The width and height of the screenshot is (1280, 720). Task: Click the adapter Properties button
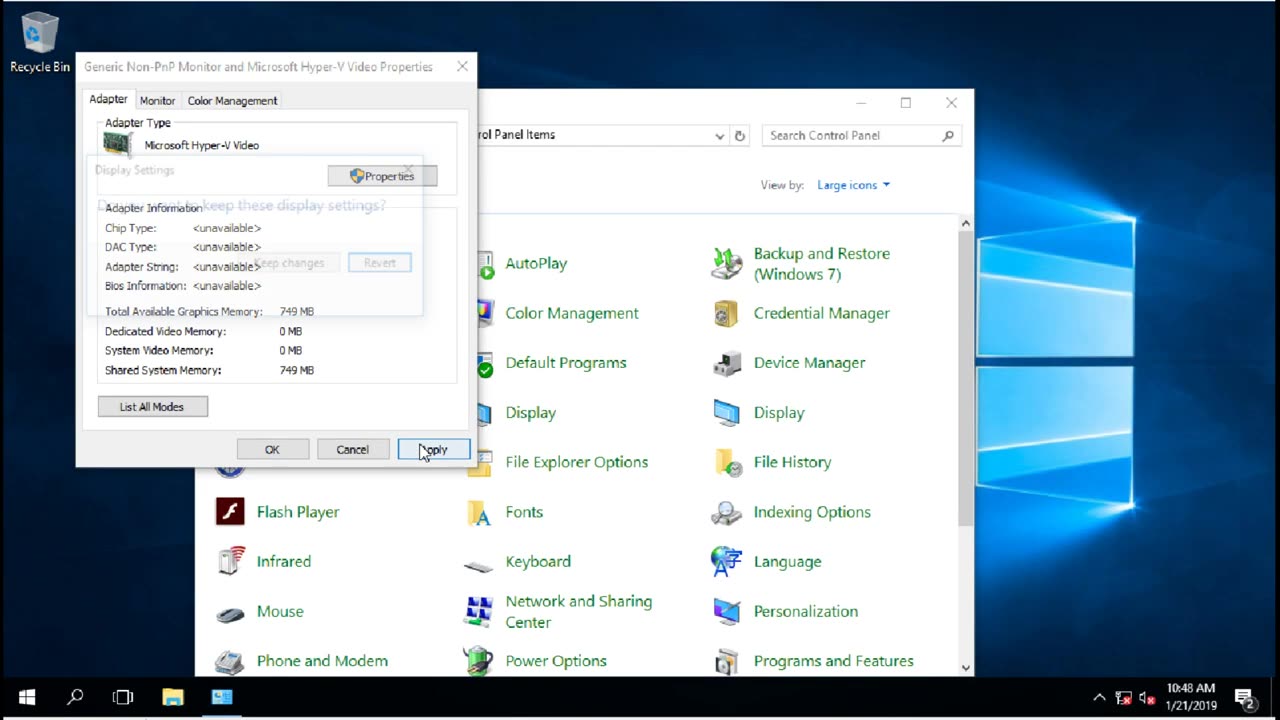pyautogui.click(x=382, y=176)
